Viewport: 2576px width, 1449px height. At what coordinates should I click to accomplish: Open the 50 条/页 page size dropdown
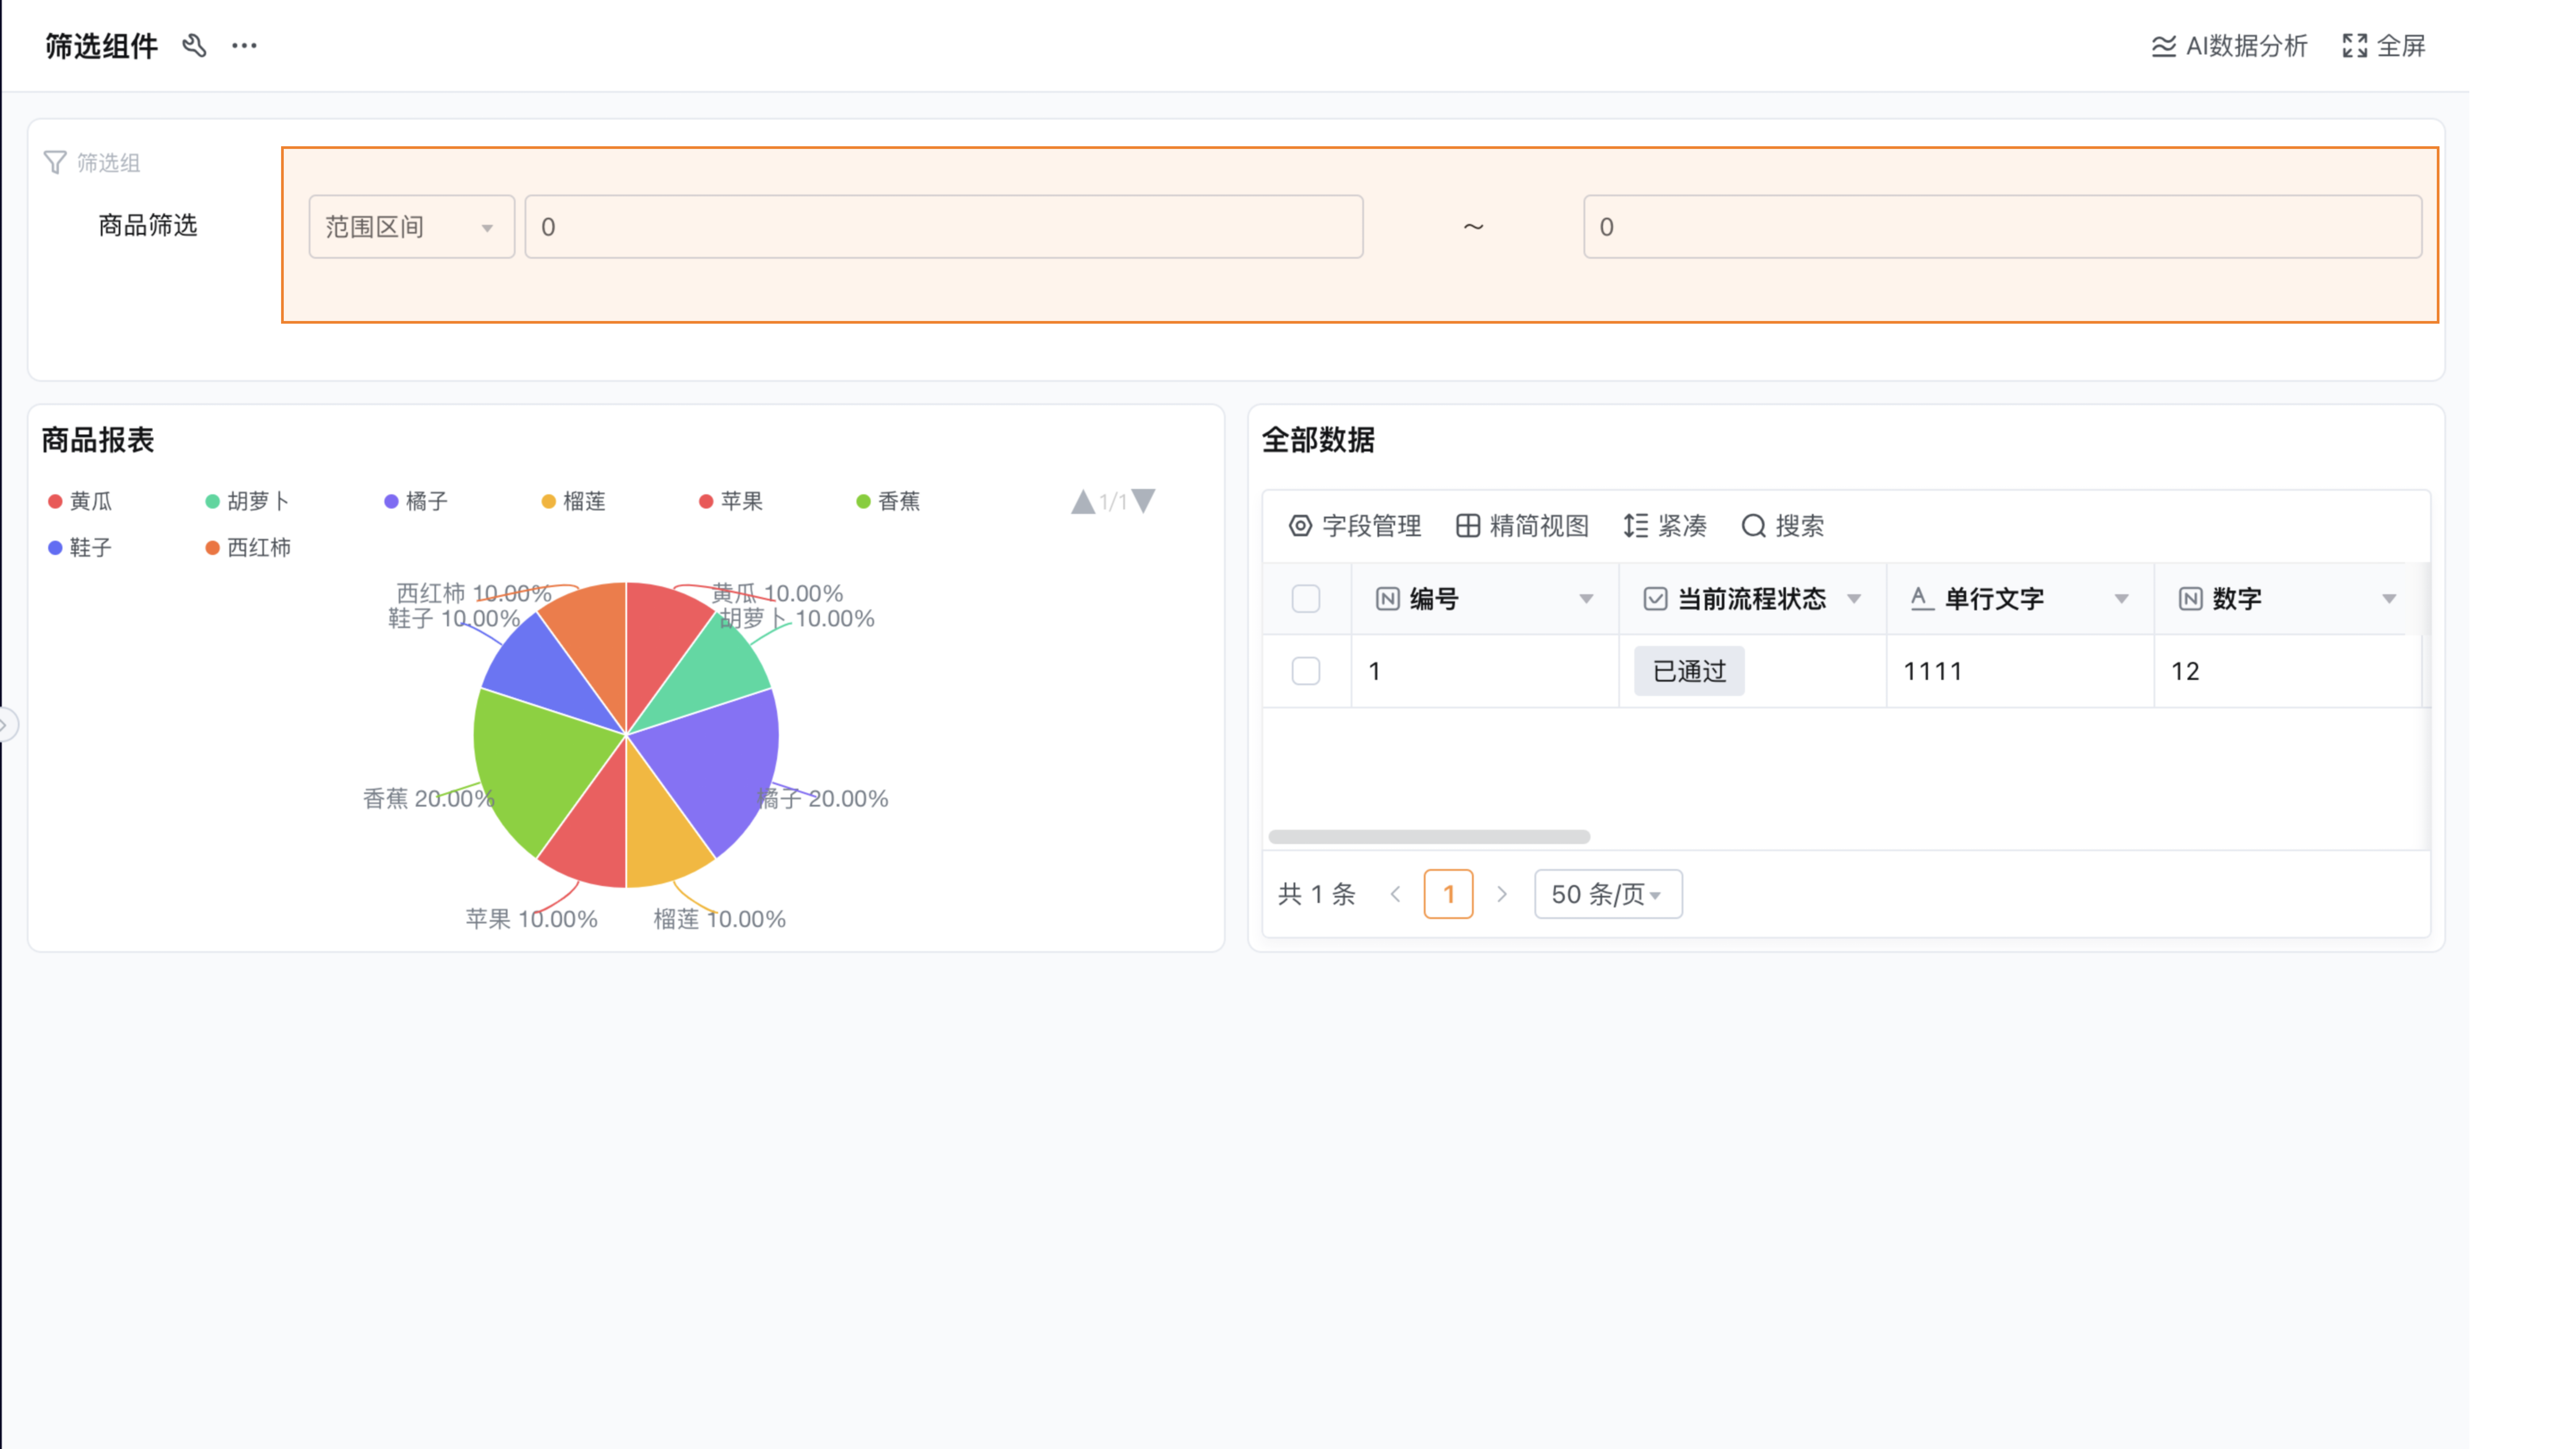[1608, 894]
